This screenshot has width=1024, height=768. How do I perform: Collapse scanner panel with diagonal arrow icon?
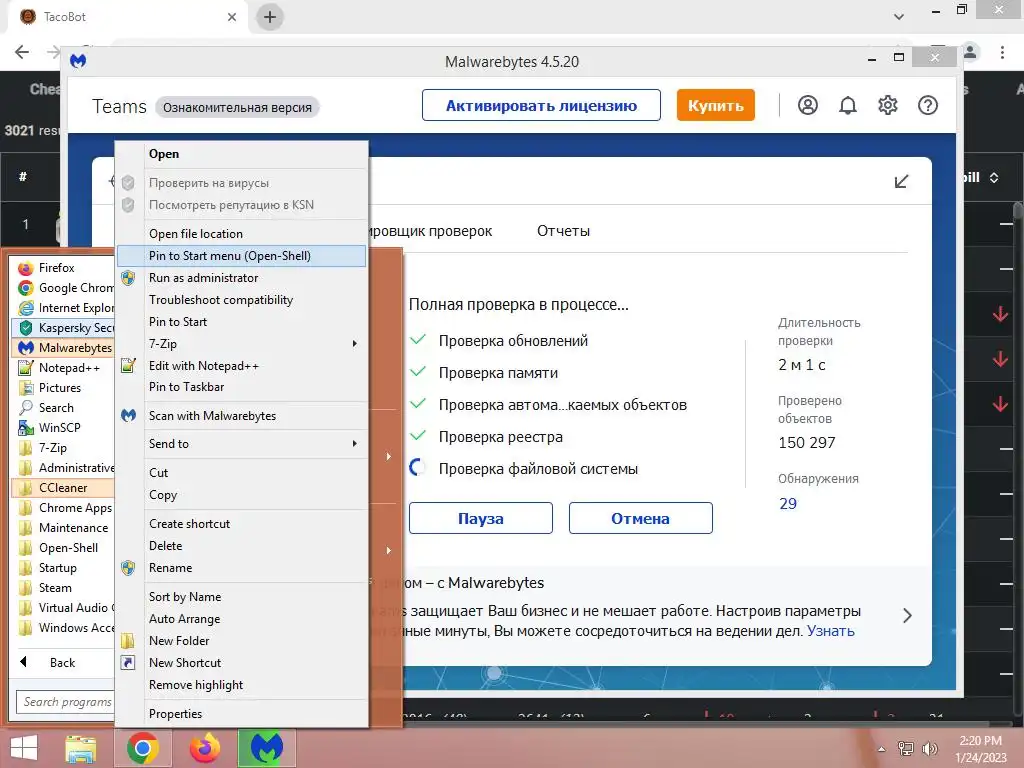click(x=901, y=182)
